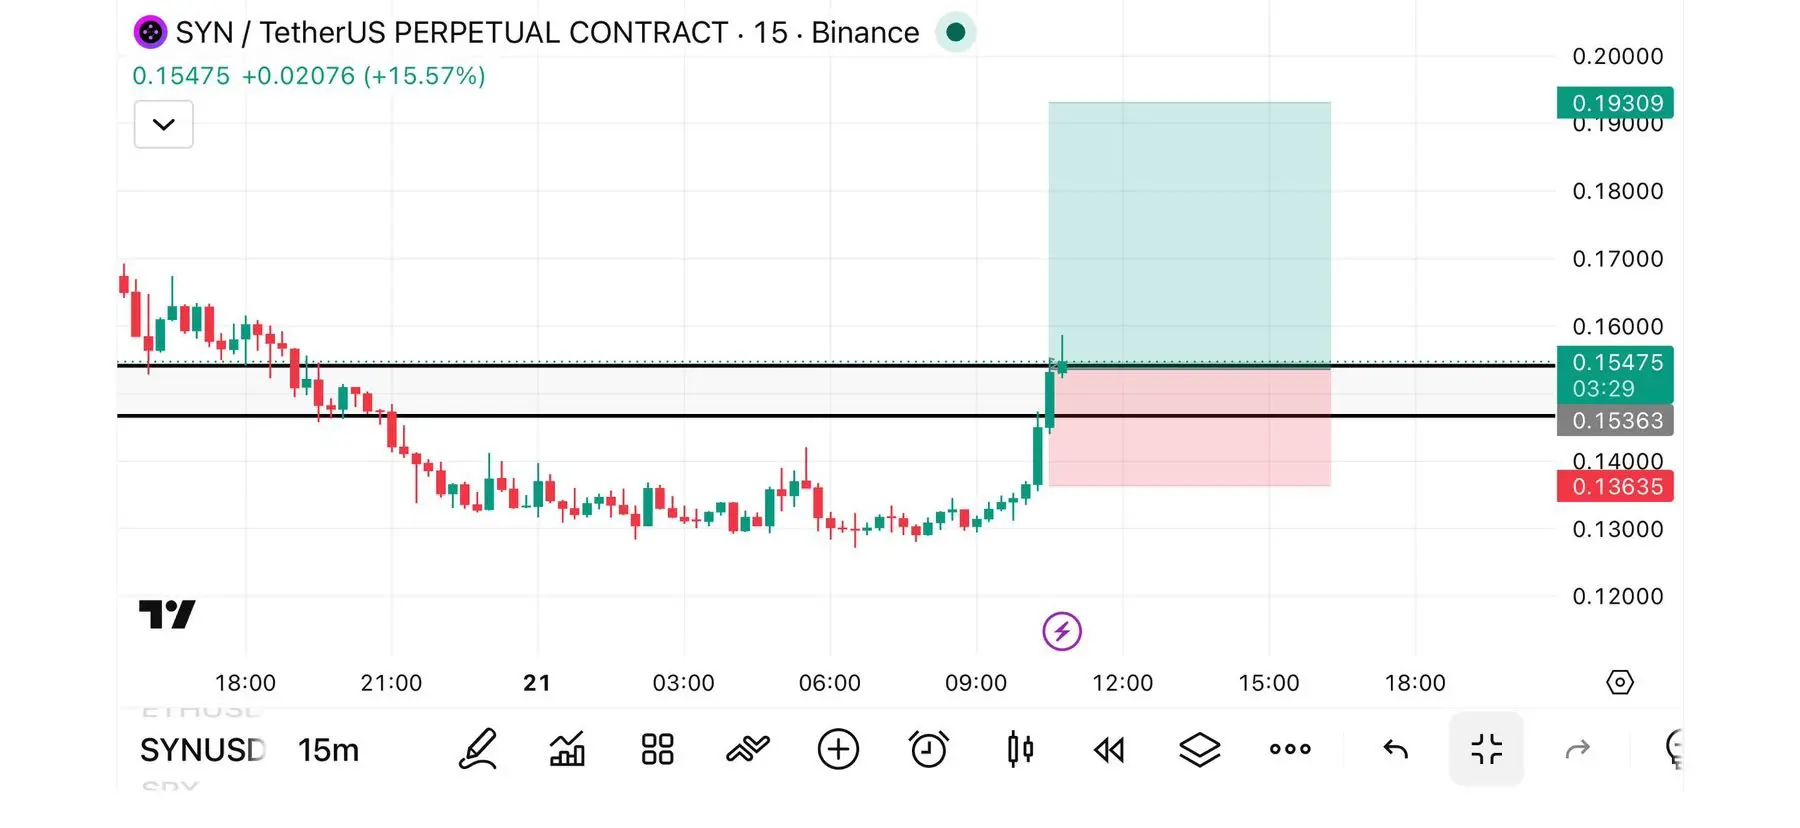Redo action arrow icon
The height and width of the screenshot is (828, 1800).
tap(1577, 749)
